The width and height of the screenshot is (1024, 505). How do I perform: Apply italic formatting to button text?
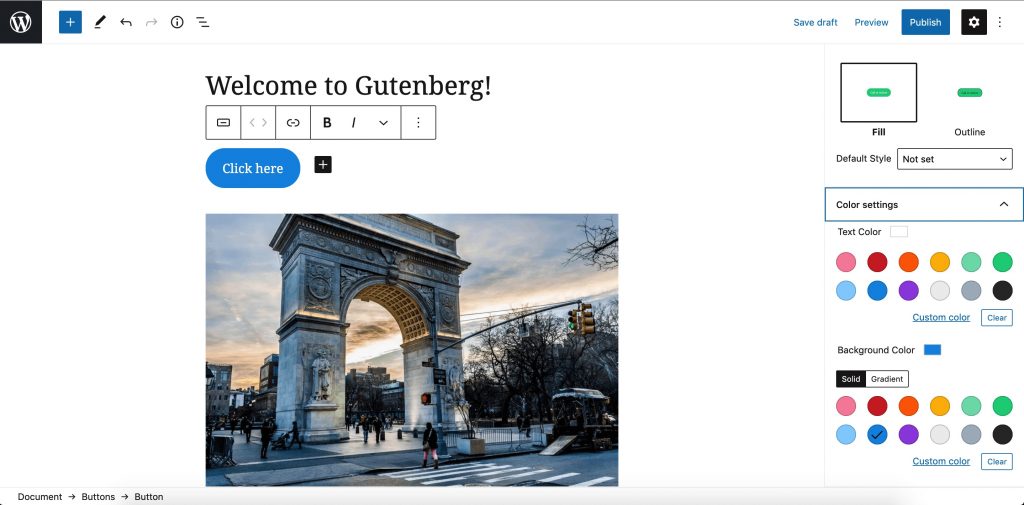(x=353, y=122)
